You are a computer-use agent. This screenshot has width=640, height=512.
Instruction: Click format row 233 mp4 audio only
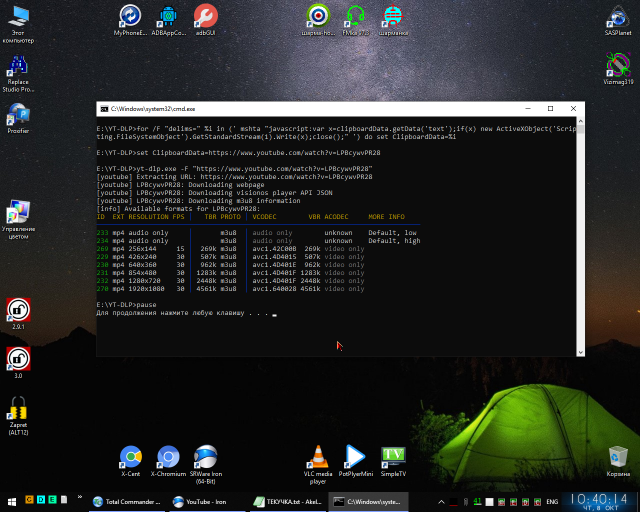[258, 233]
